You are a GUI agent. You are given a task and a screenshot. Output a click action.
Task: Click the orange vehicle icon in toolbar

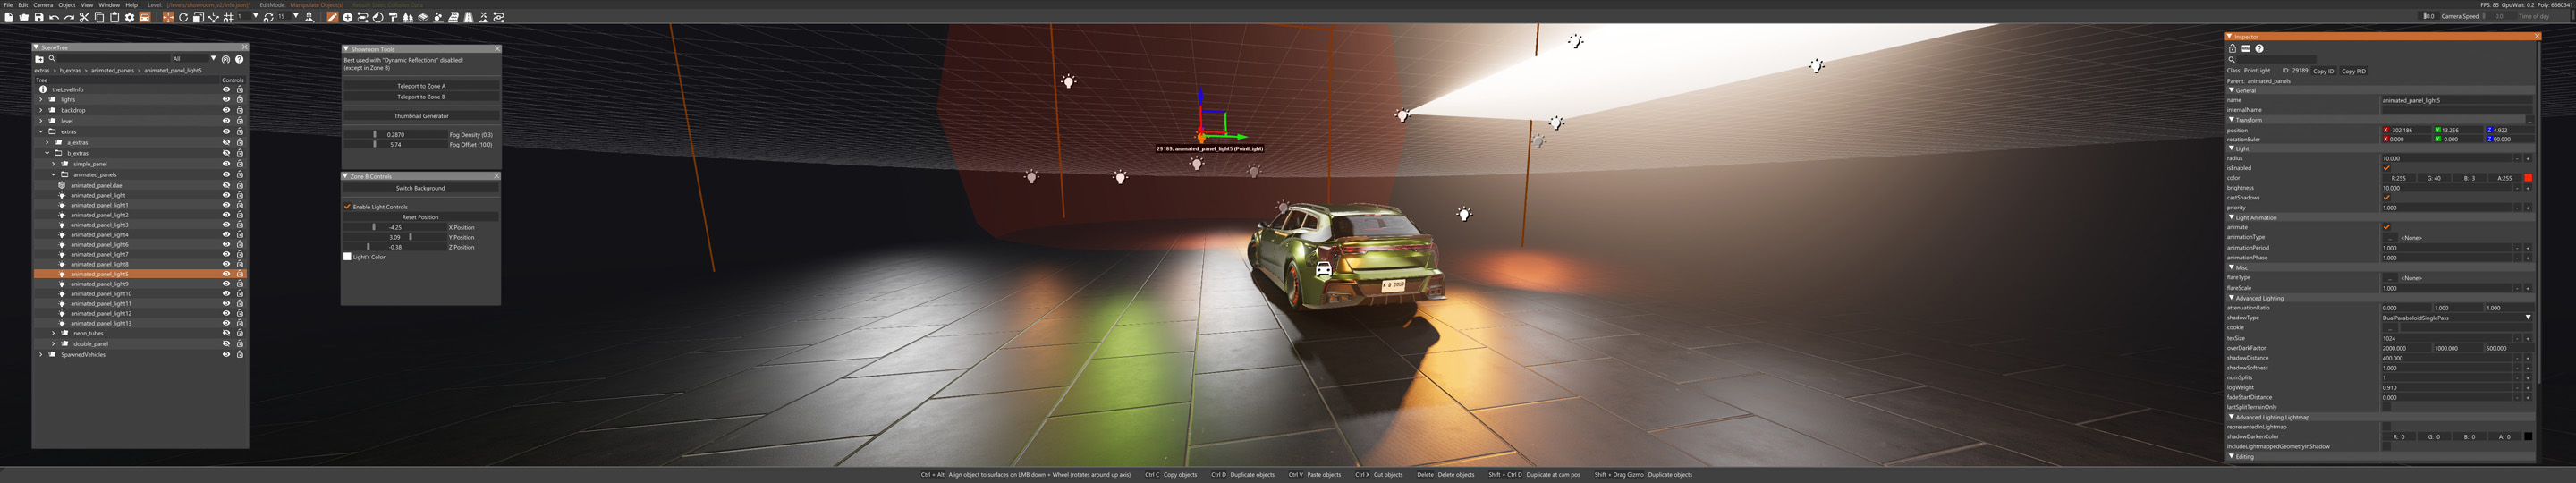(145, 17)
